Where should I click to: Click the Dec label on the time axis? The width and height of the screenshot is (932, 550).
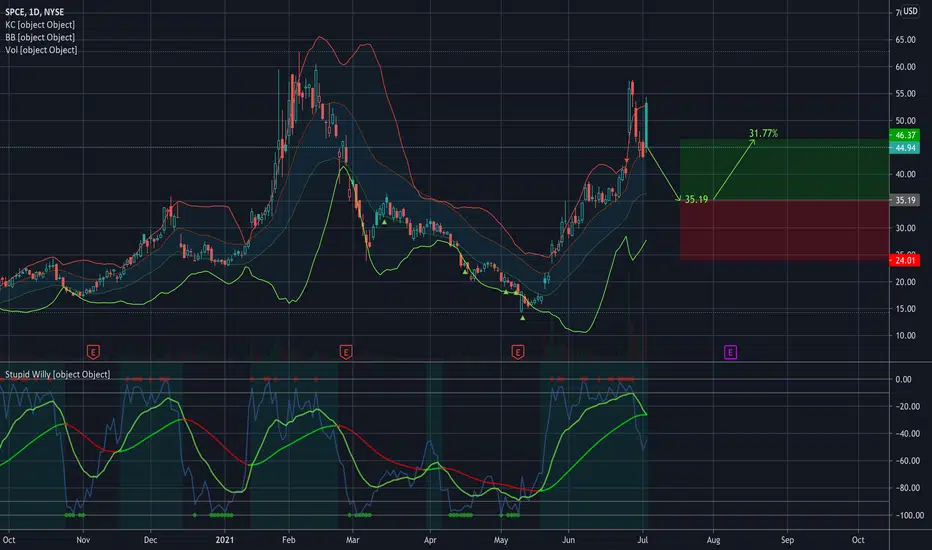150,540
